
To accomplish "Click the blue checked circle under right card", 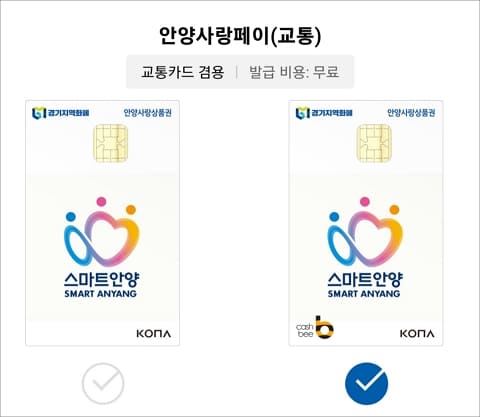I will click(x=366, y=384).
